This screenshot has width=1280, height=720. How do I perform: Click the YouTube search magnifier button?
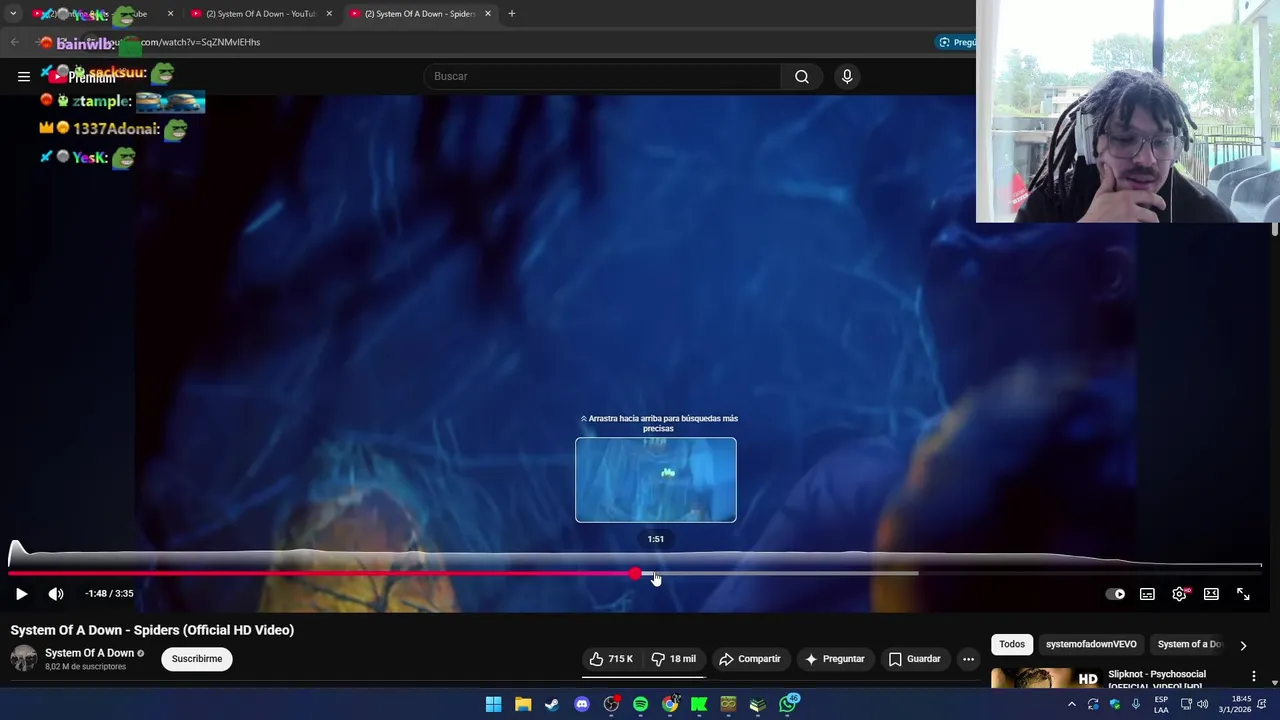pyautogui.click(x=802, y=76)
